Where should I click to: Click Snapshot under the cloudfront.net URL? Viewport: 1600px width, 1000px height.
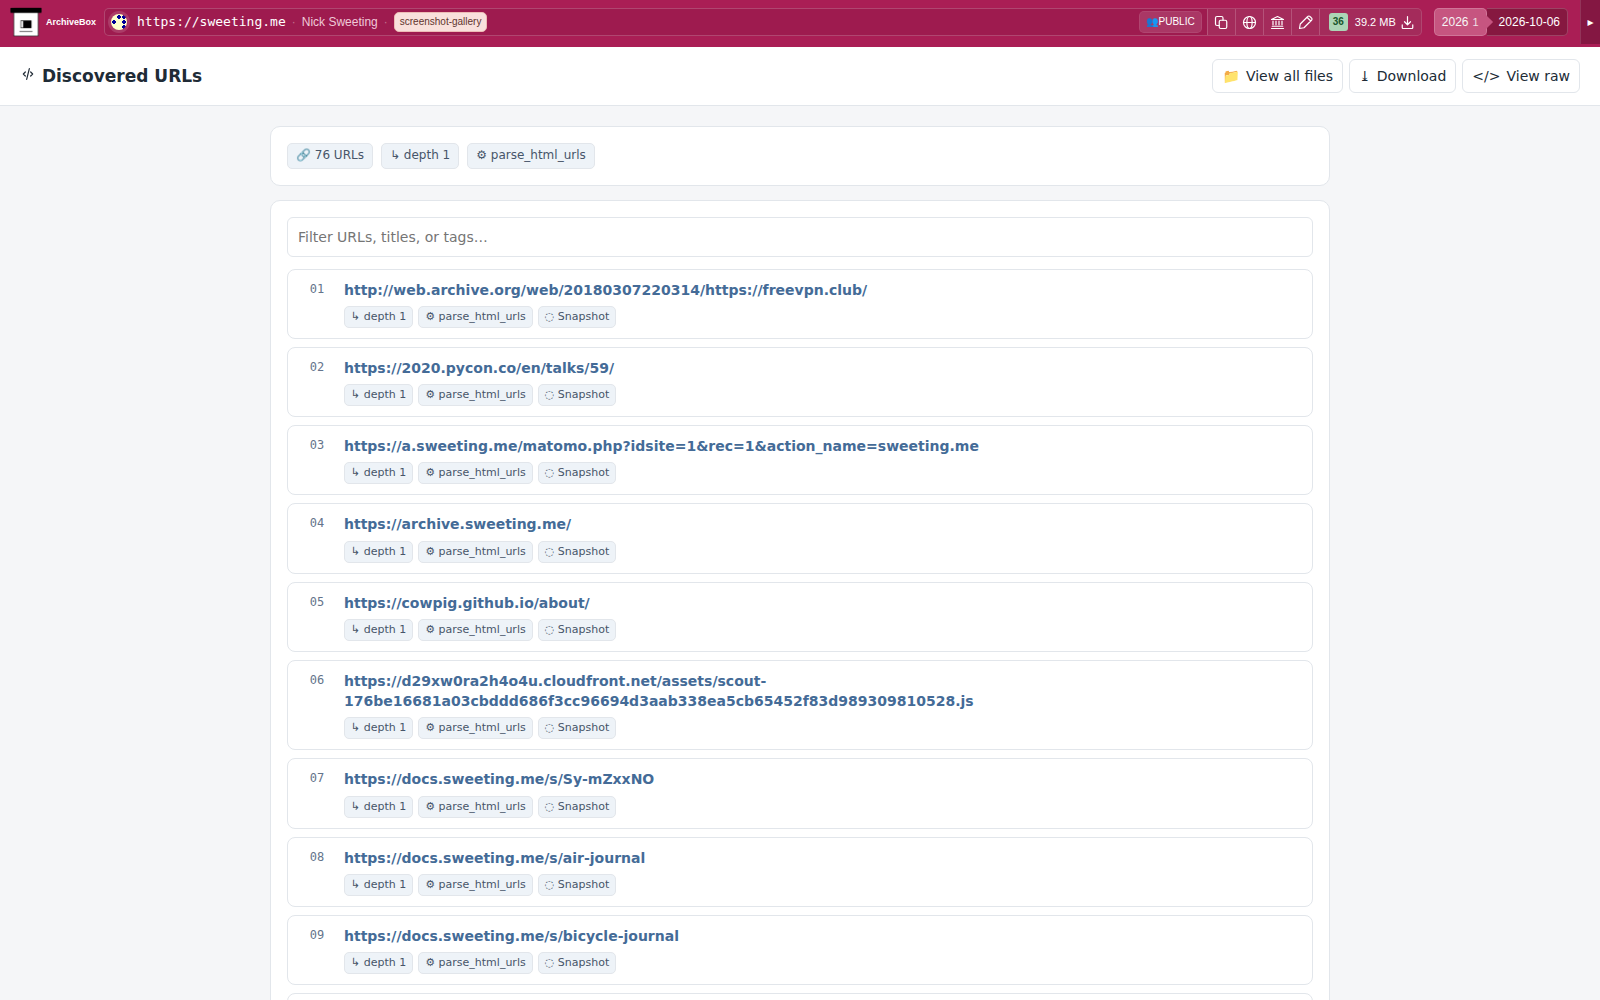pos(577,728)
